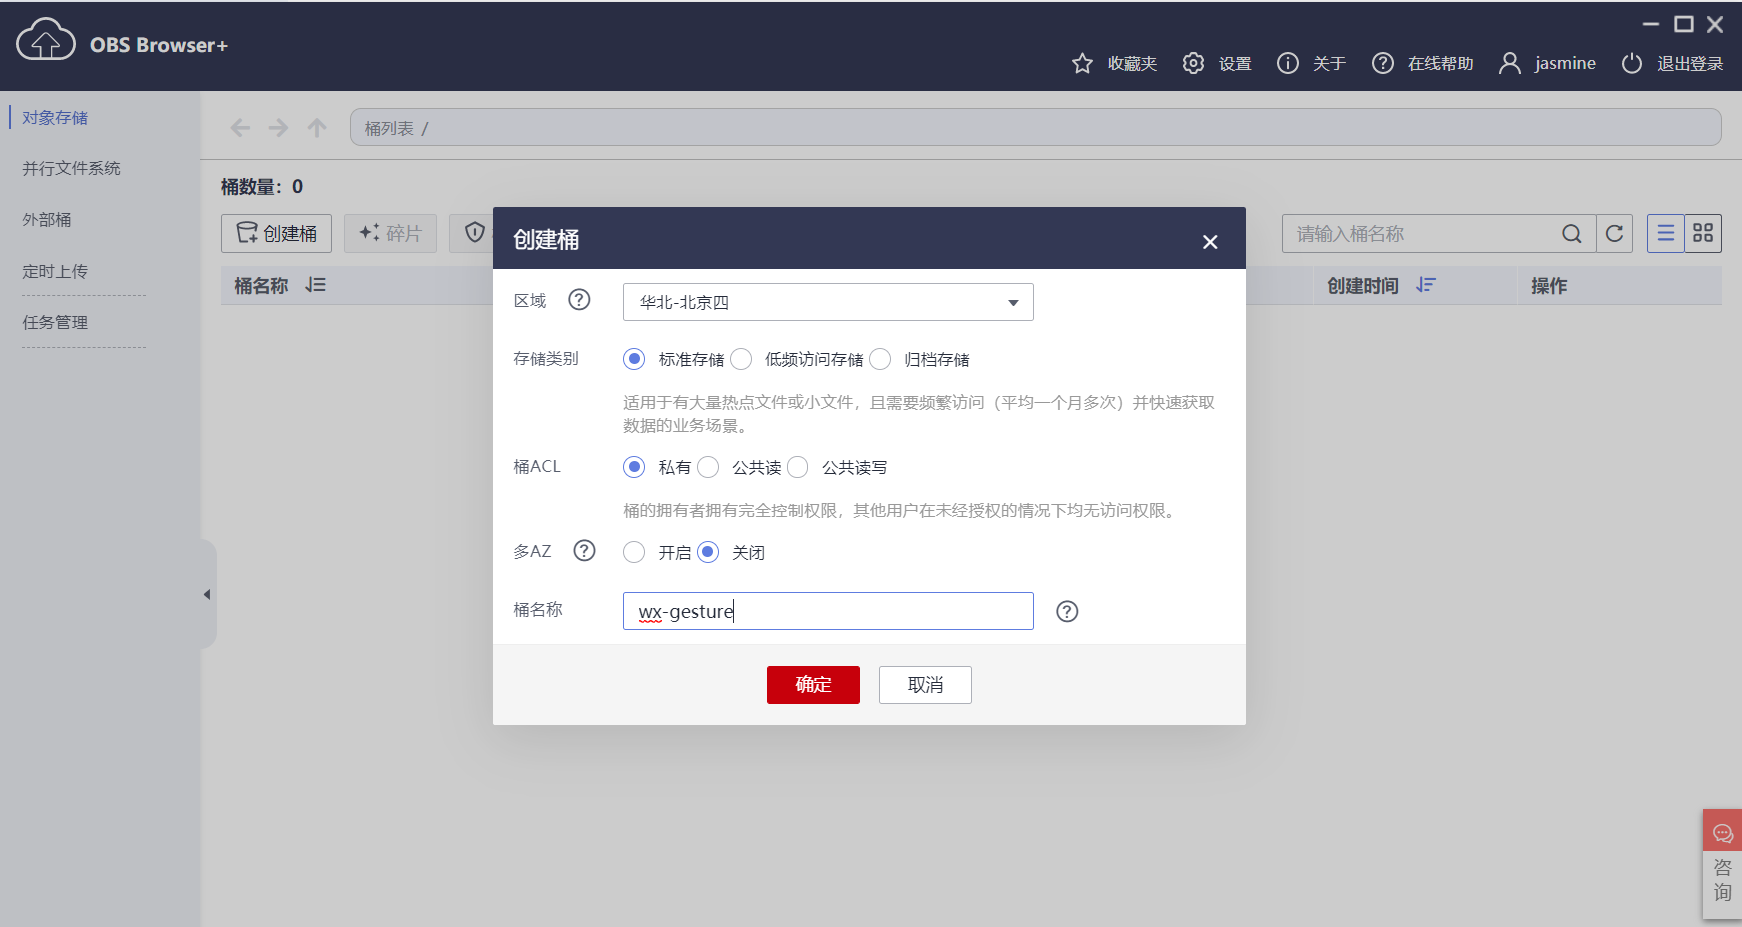
Task: Click the 取消 cancel button
Action: click(924, 684)
